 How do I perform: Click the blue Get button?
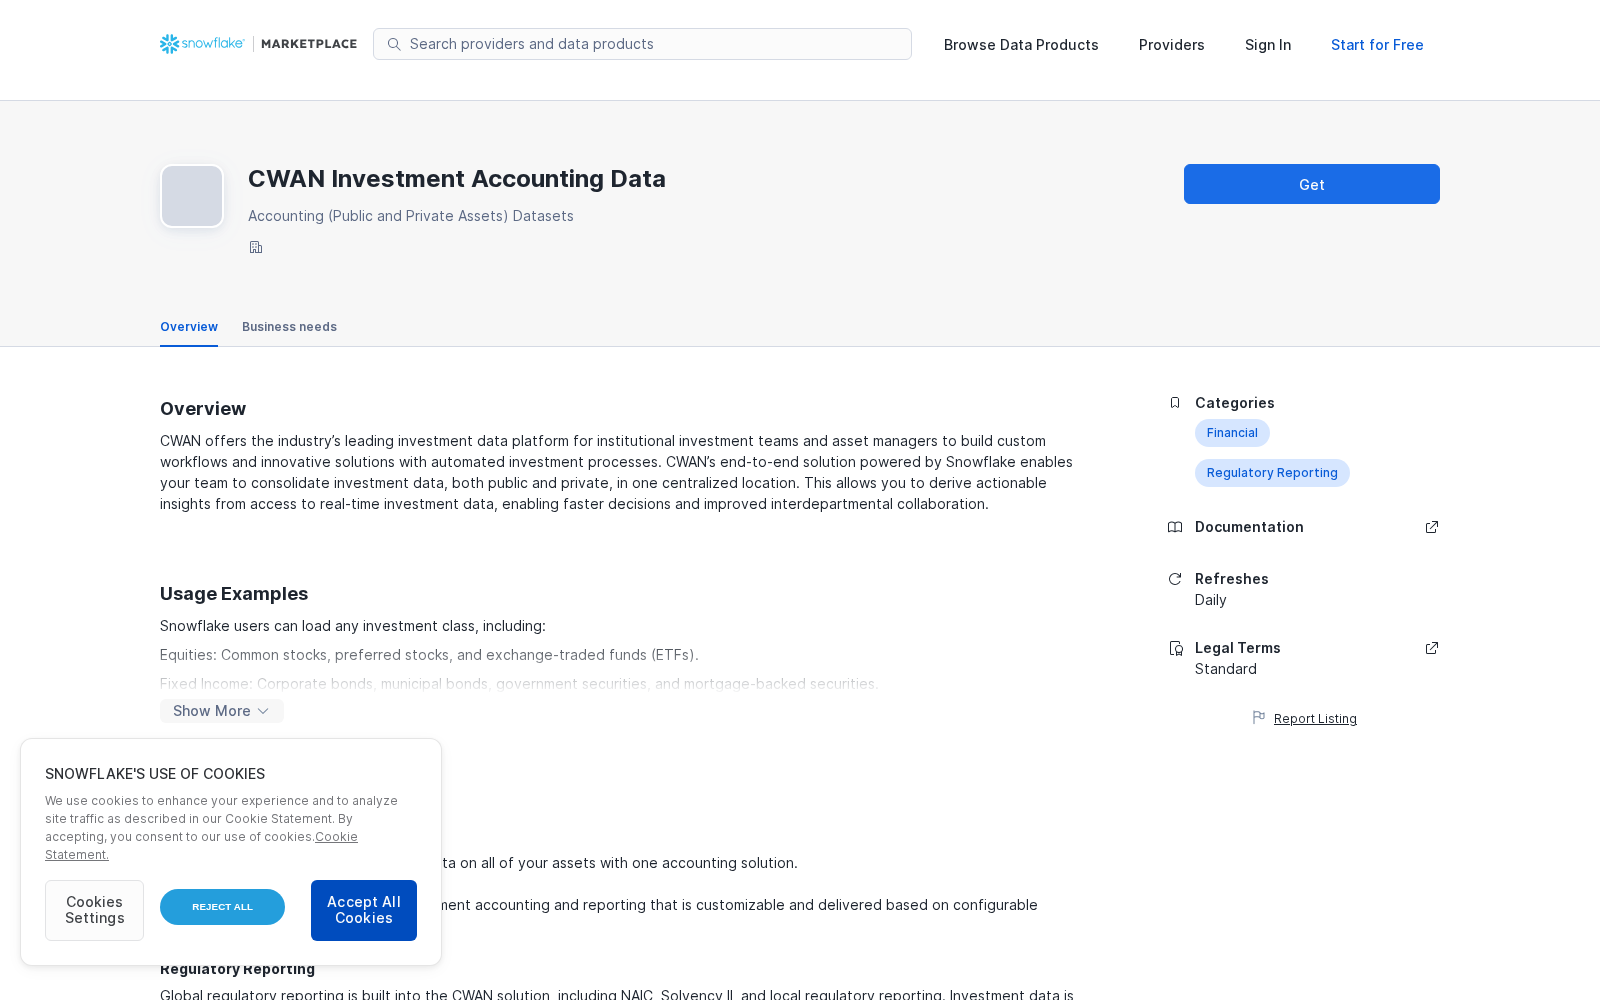1312,184
